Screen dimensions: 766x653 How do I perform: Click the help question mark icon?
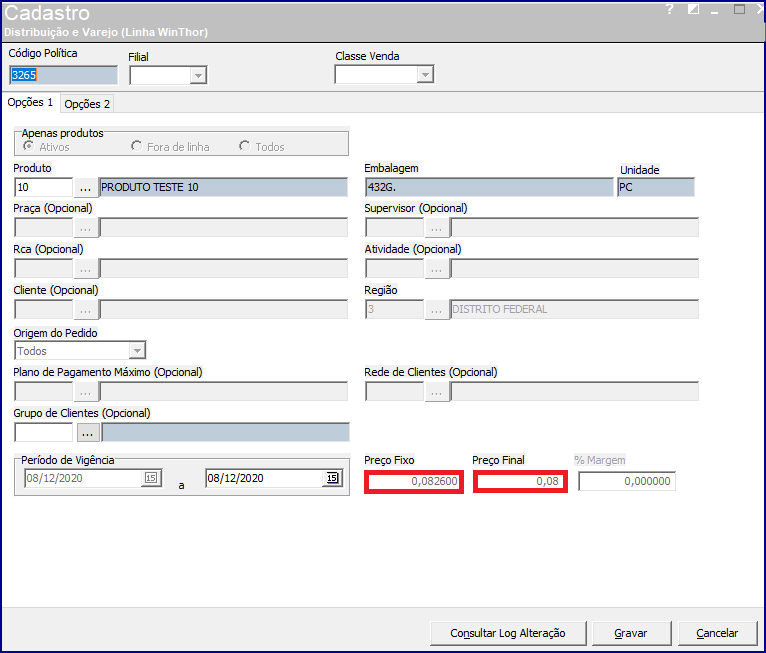[x=669, y=9]
